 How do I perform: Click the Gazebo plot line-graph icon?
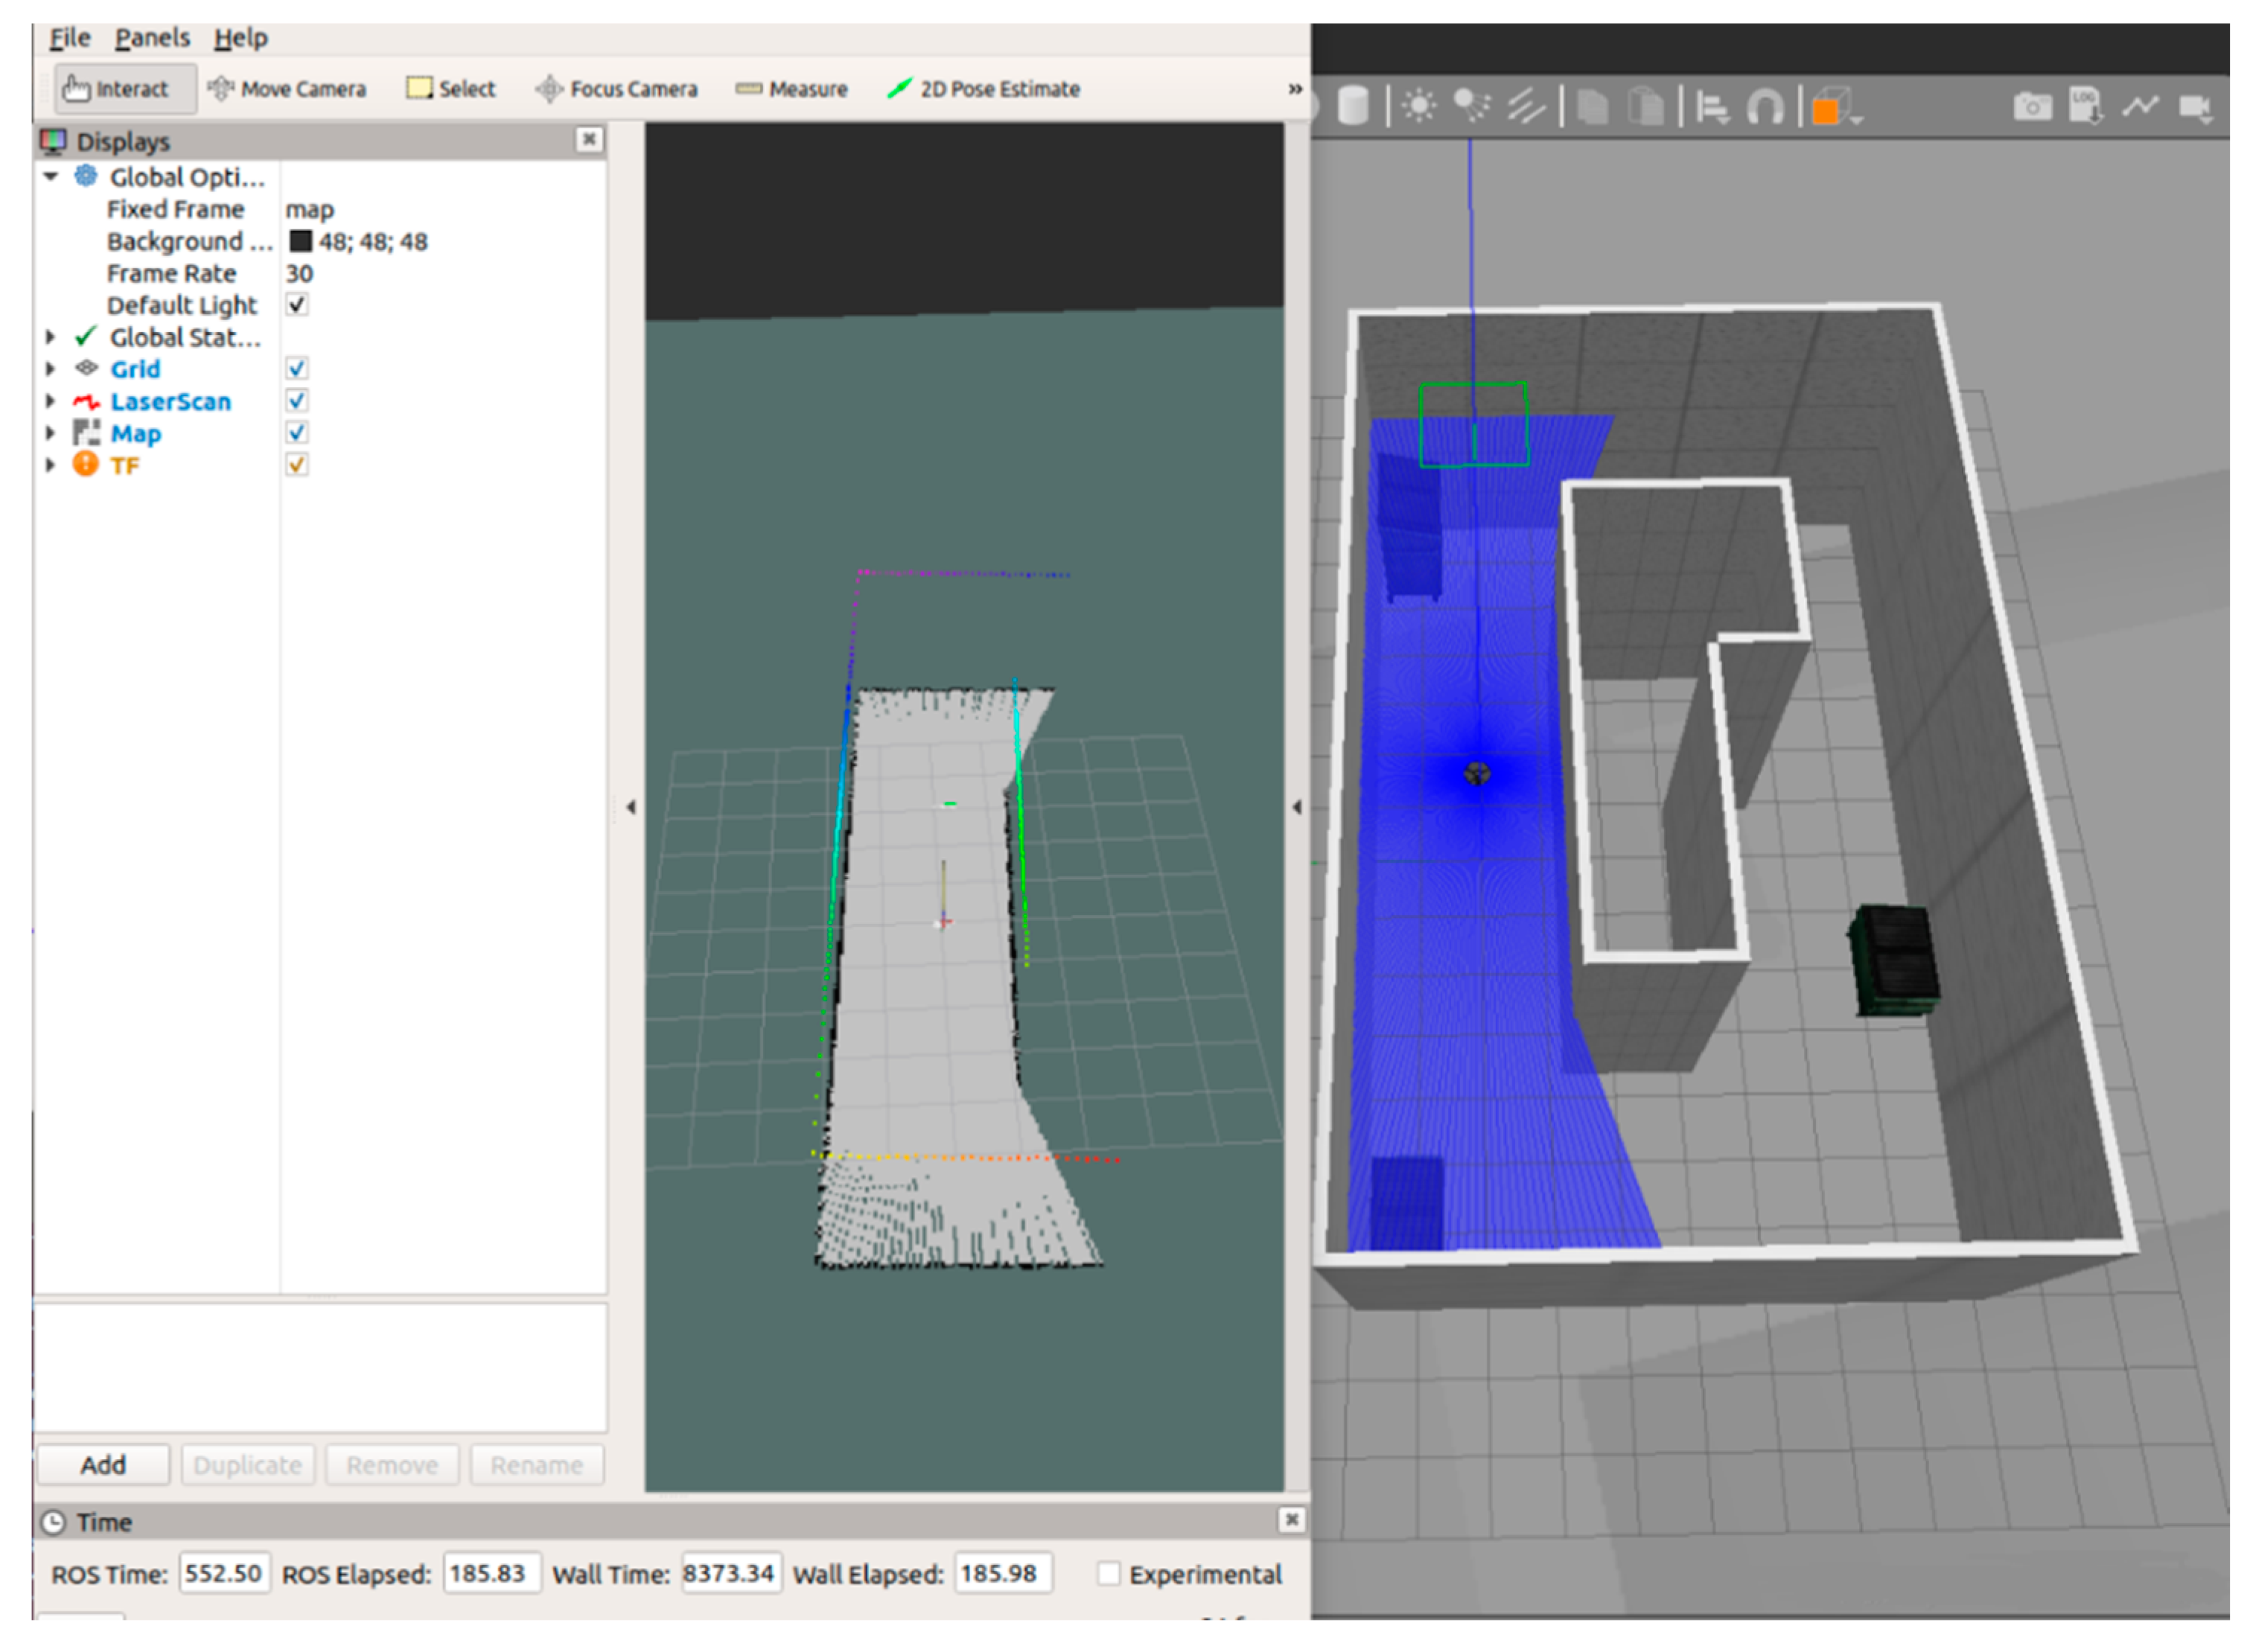(x=2139, y=106)
